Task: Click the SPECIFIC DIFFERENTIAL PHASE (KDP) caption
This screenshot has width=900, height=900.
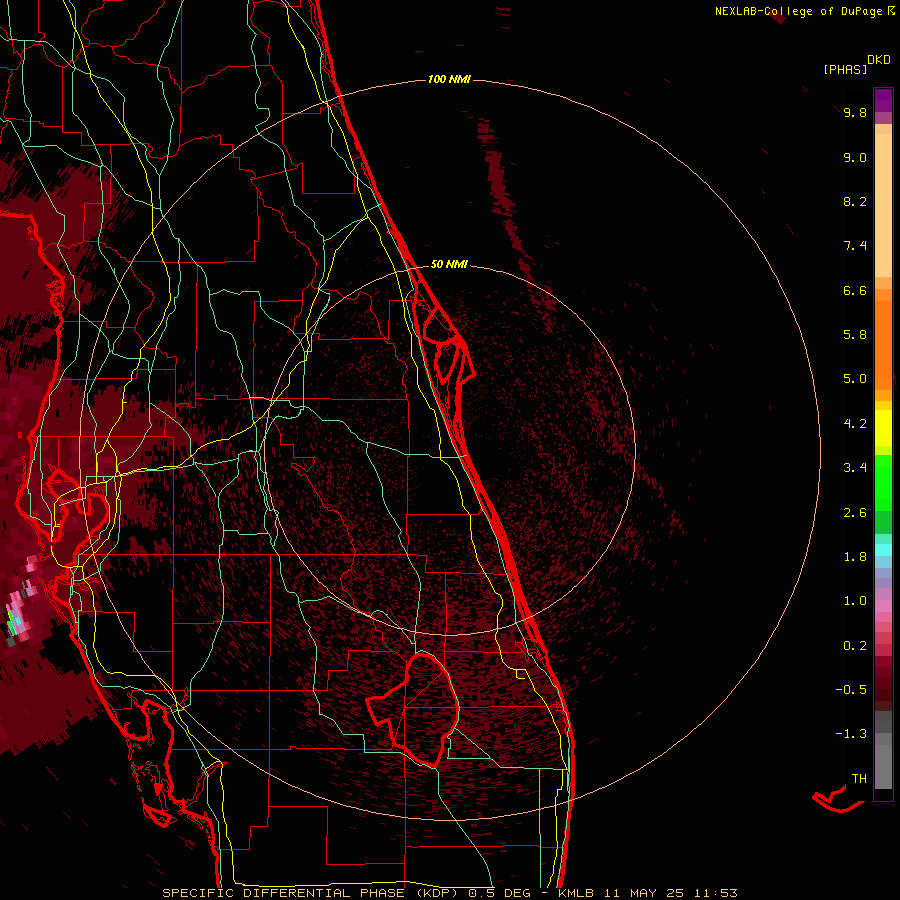Action: (313, 893)
